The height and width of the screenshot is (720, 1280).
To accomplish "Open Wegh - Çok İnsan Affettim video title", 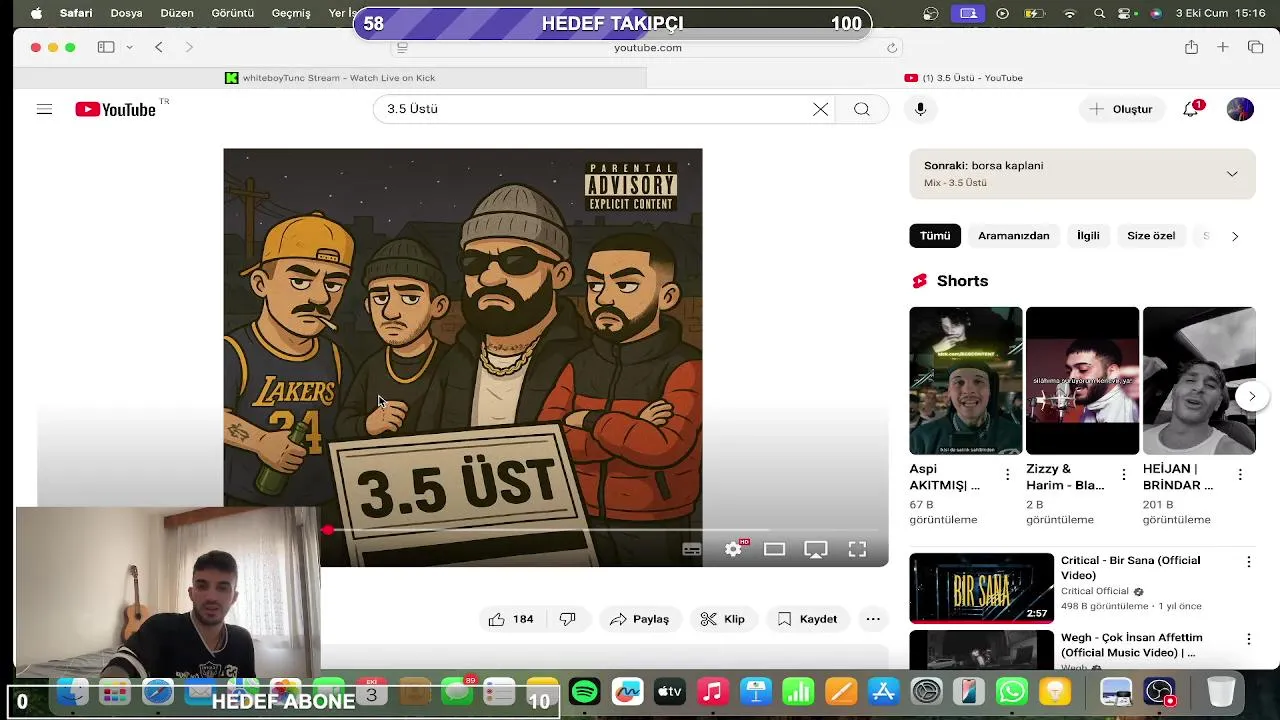I will pos(1132,645).
